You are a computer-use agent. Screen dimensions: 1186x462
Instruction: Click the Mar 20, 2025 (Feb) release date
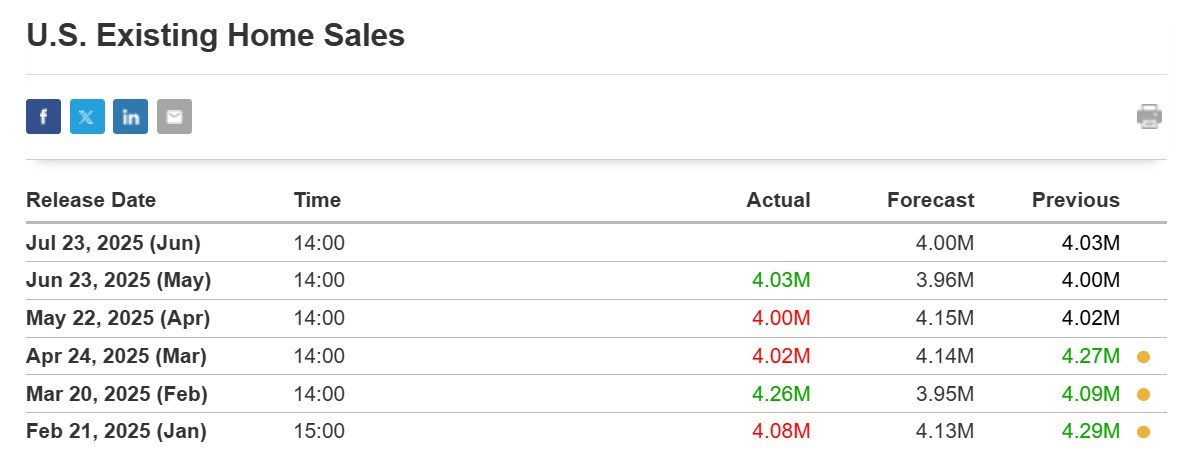116,394
